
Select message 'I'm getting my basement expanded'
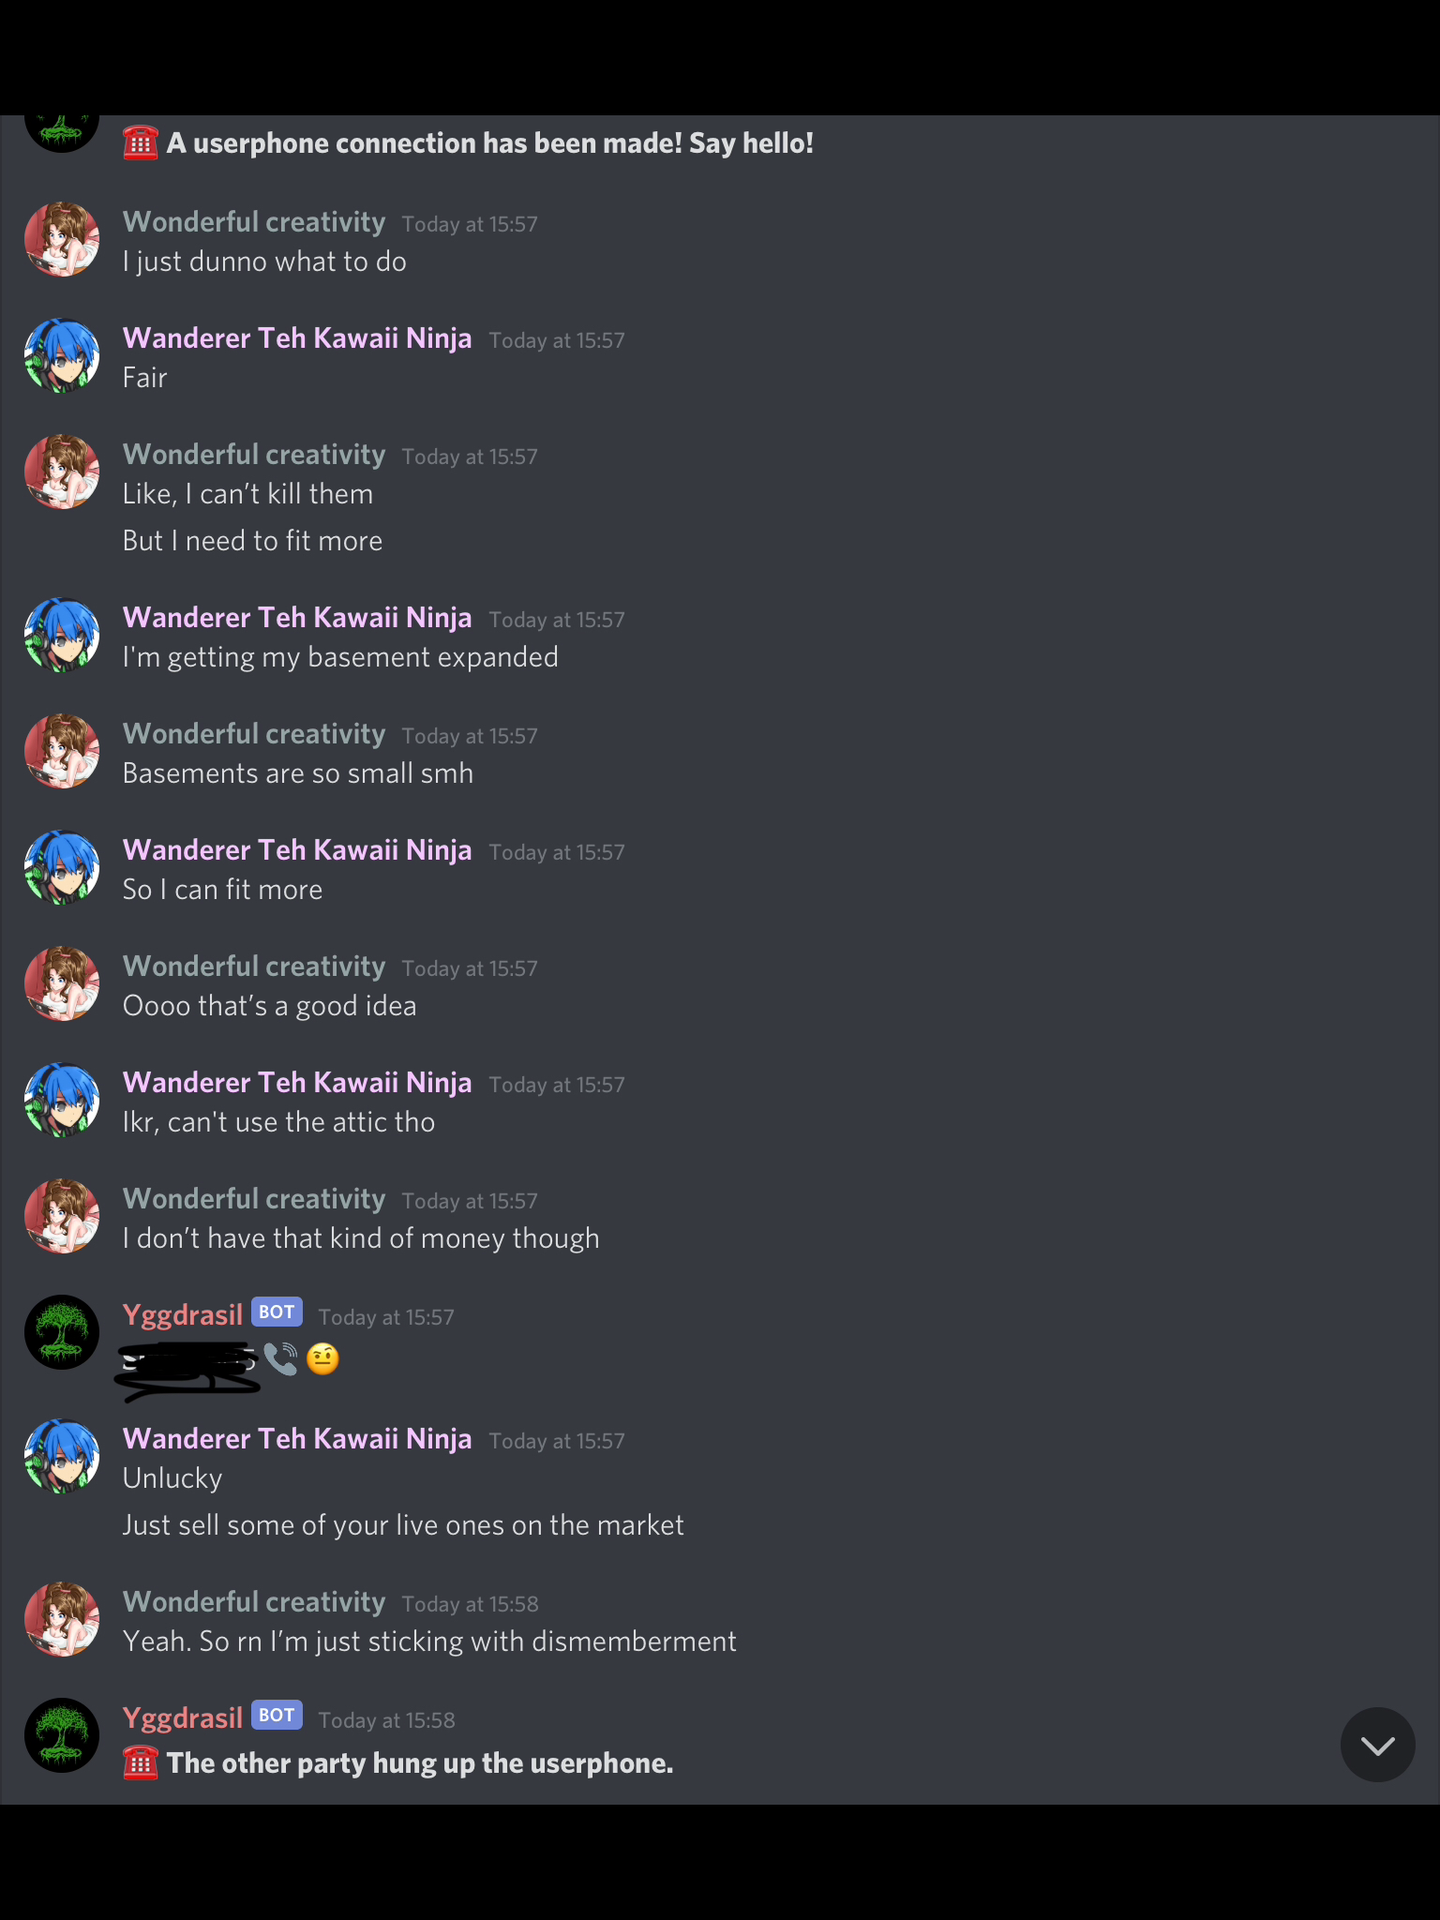coord(340,657)
